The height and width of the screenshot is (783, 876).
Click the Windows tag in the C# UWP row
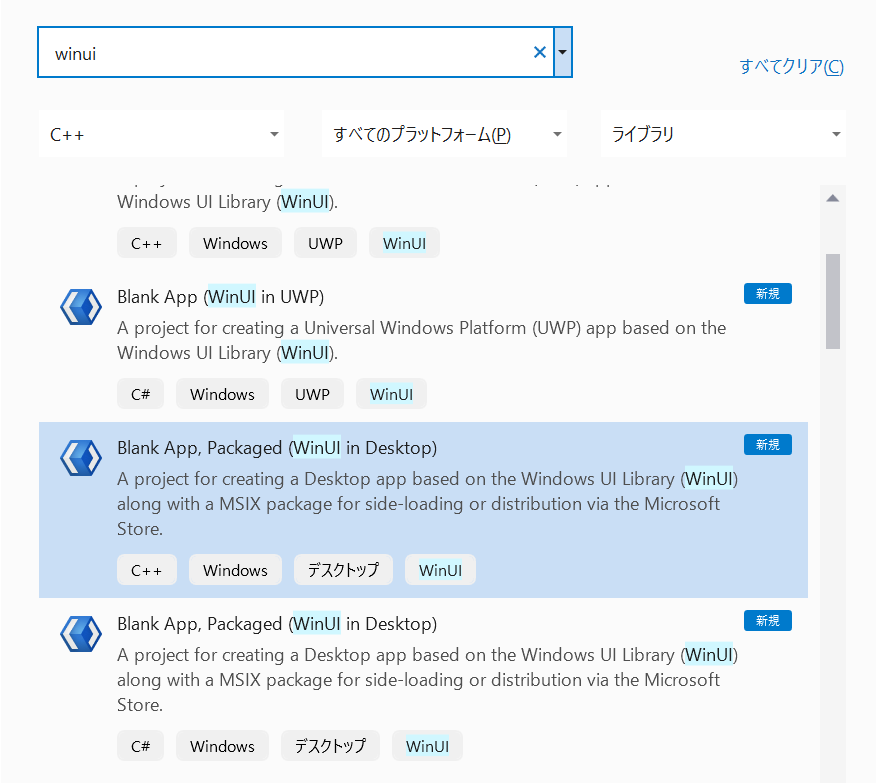tap(222, 394)
